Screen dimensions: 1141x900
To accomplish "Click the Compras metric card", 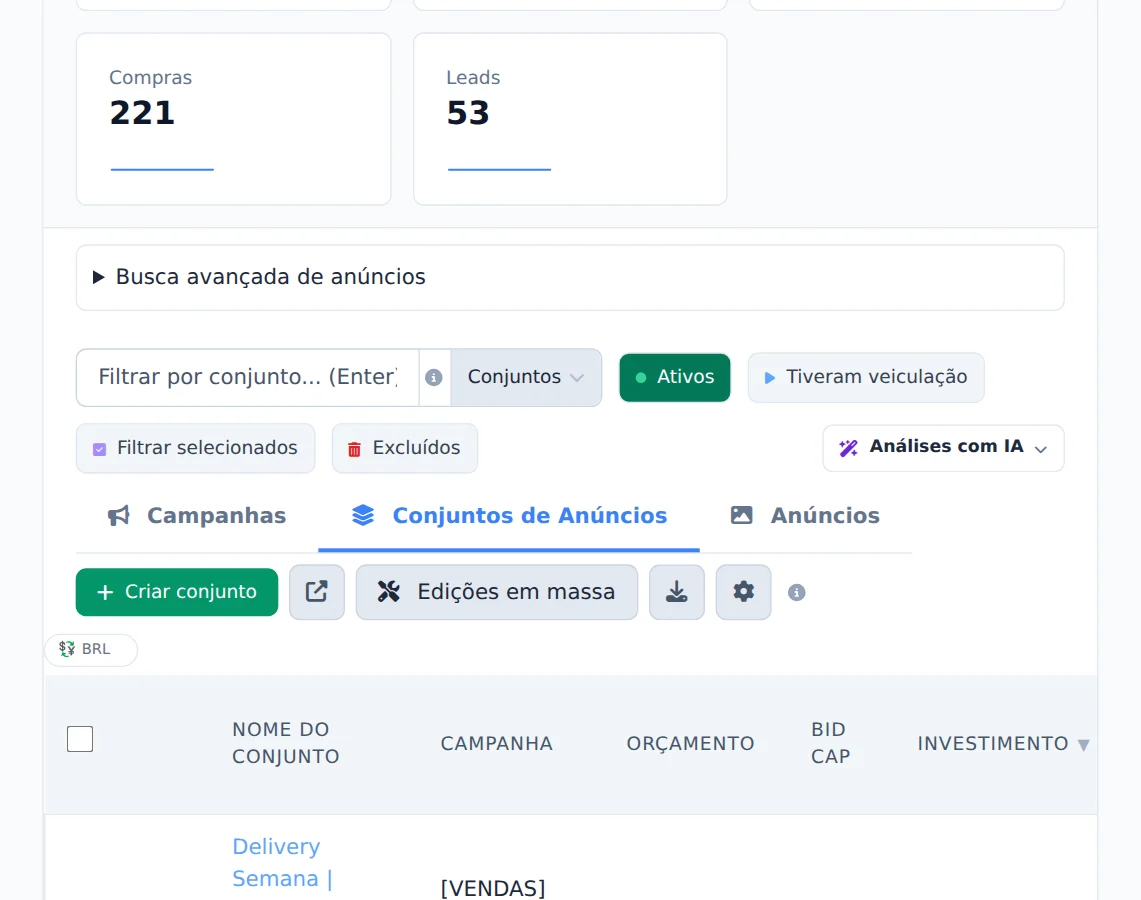I will tap(234, 119).
